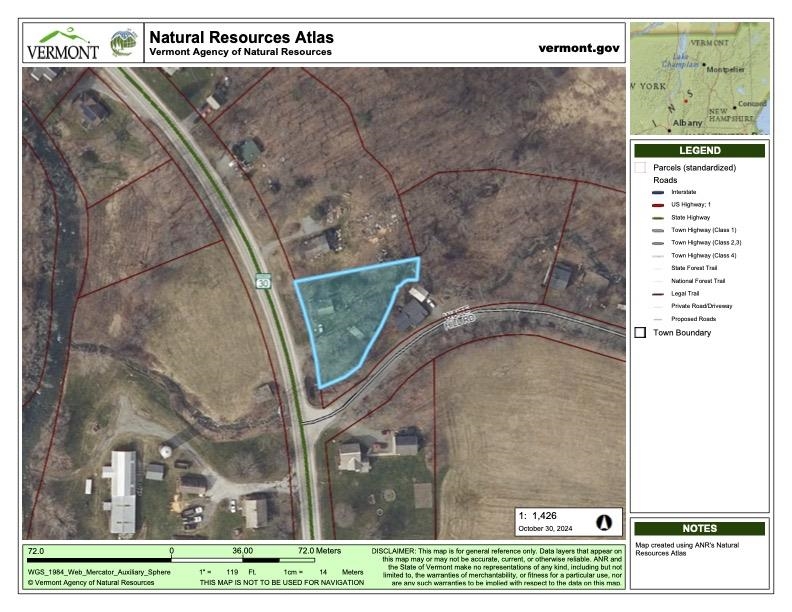Toggle the Parcels (standardized) legend box
This screenshot has width=792, height=612.
640,168
